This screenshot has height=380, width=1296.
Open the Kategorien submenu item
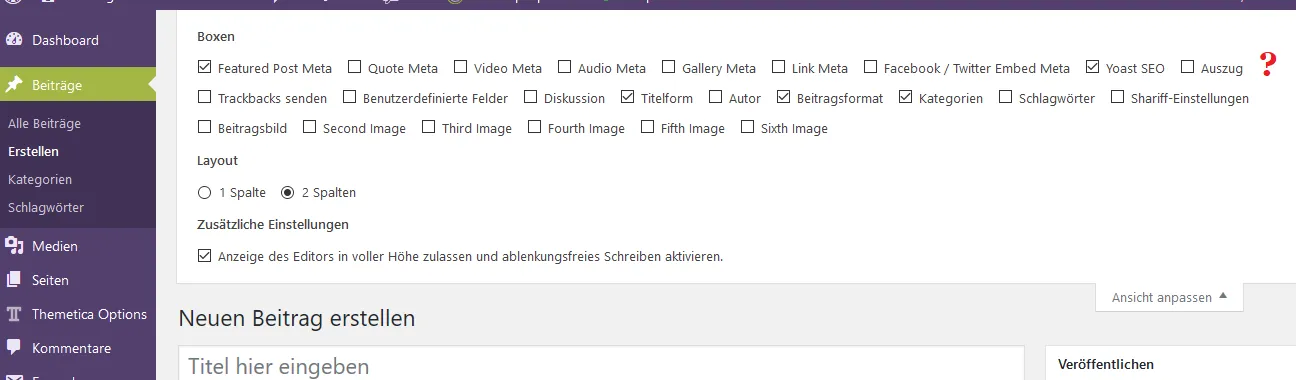pos(40,180)
